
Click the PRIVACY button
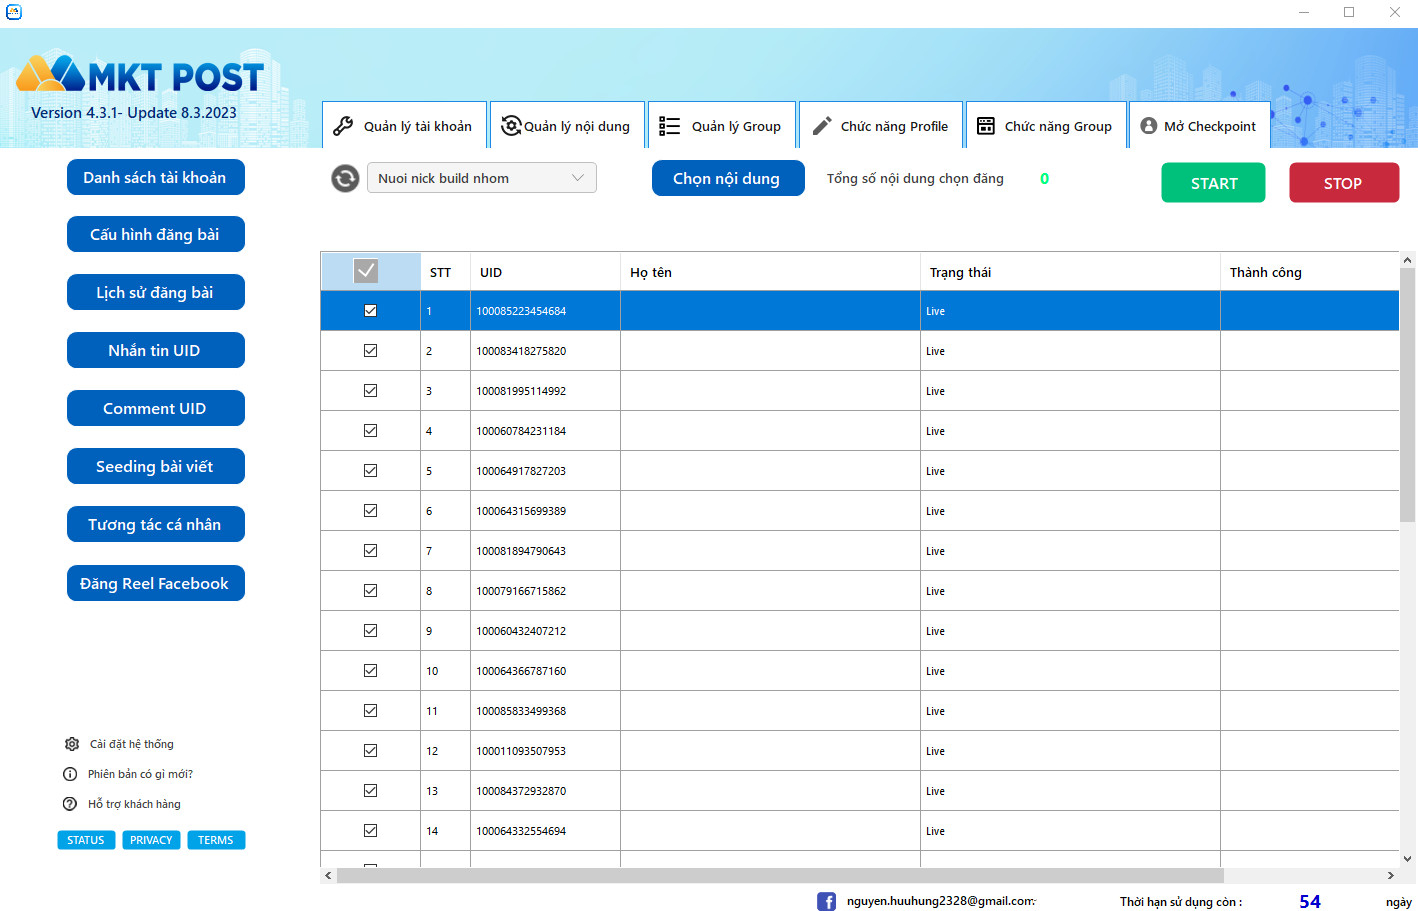coord(151,840)
